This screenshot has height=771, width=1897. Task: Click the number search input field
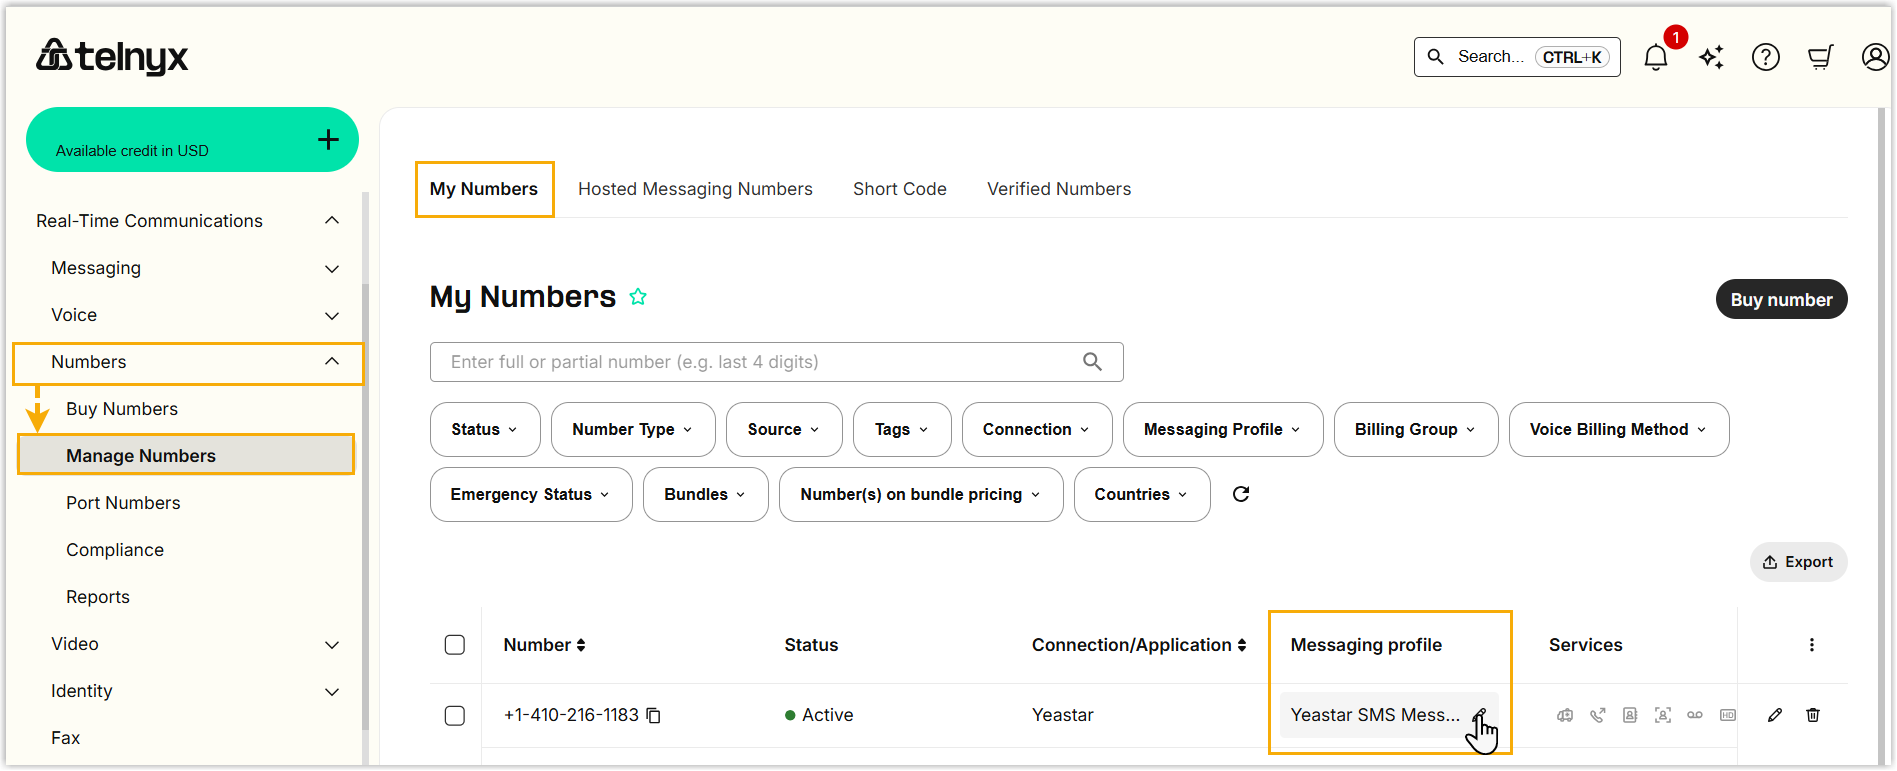760,362
